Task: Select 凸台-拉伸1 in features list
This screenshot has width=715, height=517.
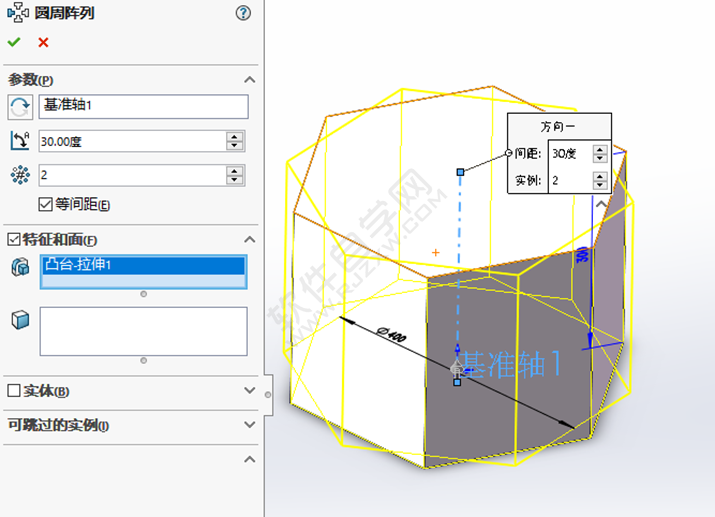Action: point(144,265)
